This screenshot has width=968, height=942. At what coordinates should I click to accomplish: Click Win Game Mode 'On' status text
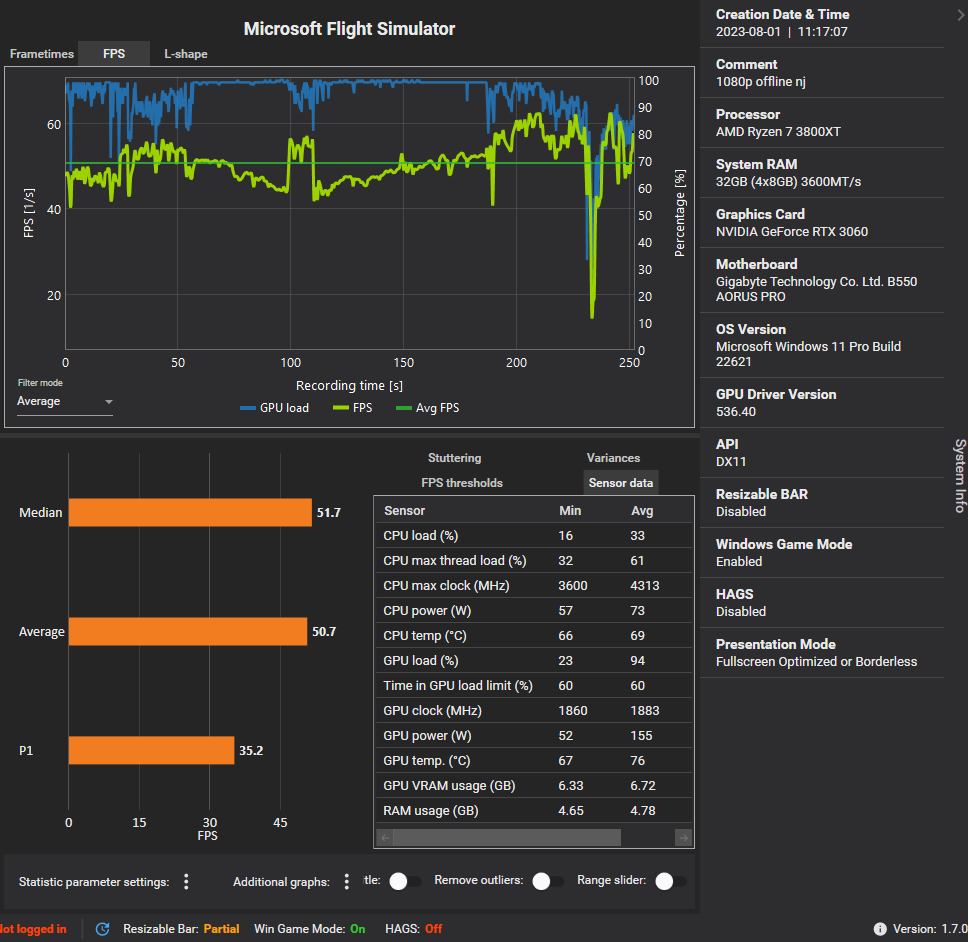point(357,928)
